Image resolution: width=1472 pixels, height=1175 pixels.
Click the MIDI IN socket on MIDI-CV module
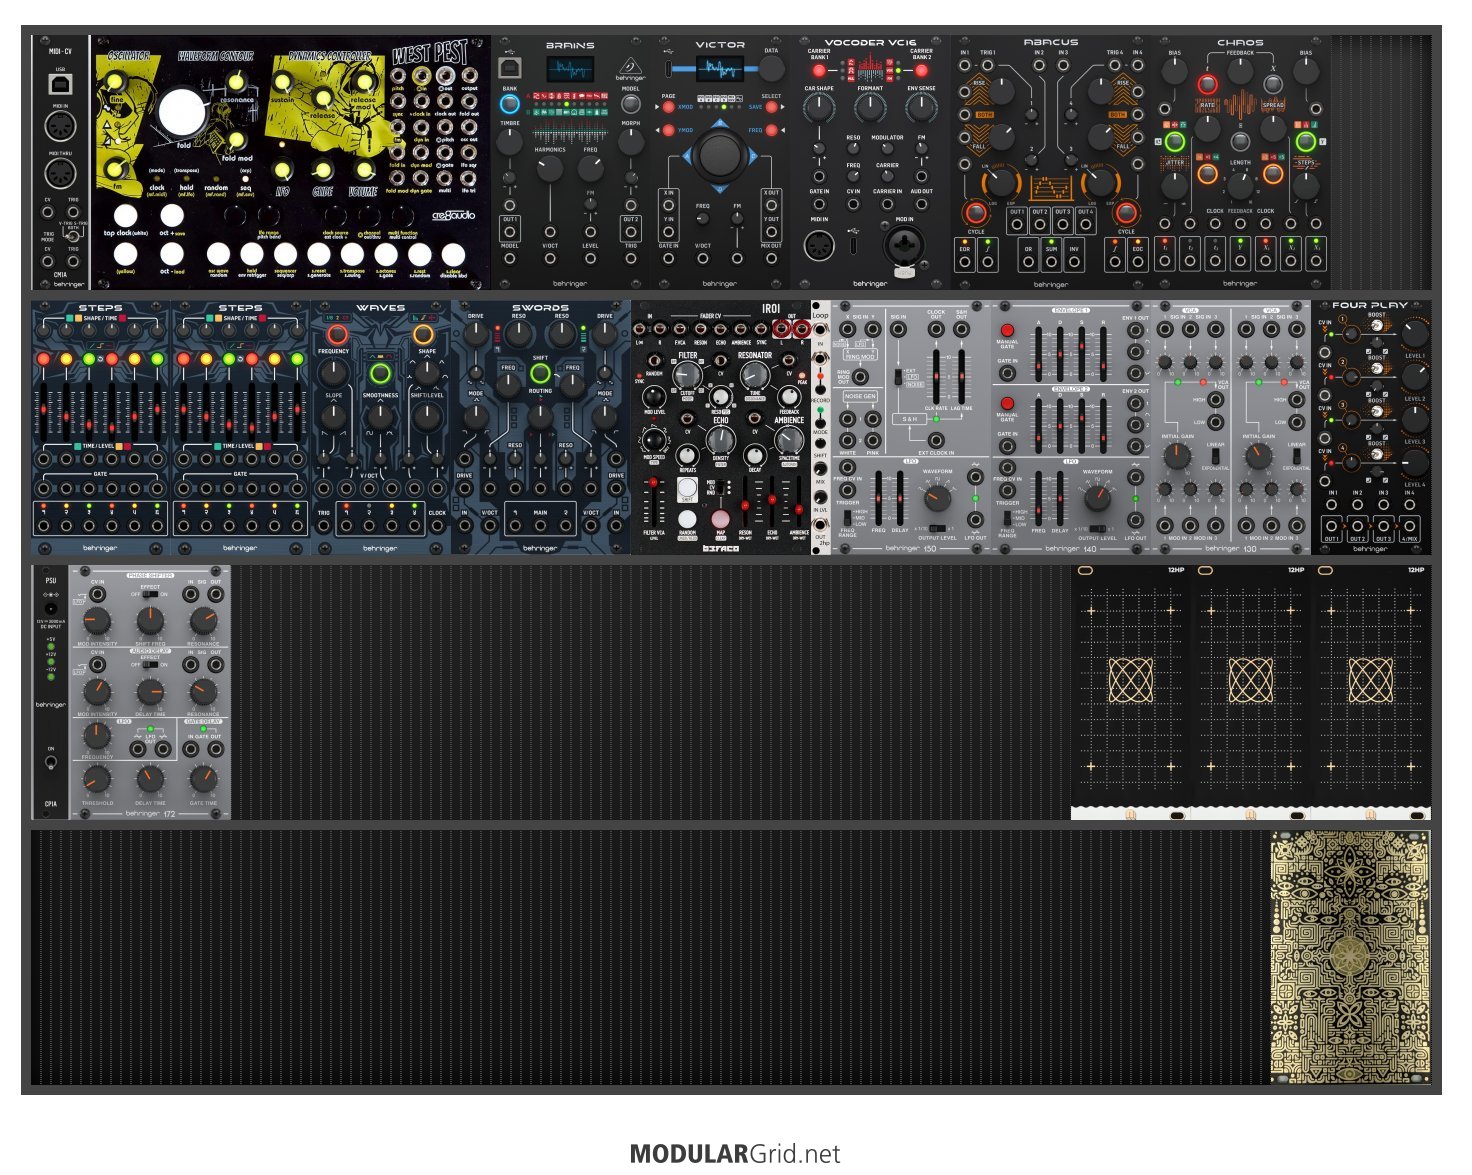(x=60, y=127)
